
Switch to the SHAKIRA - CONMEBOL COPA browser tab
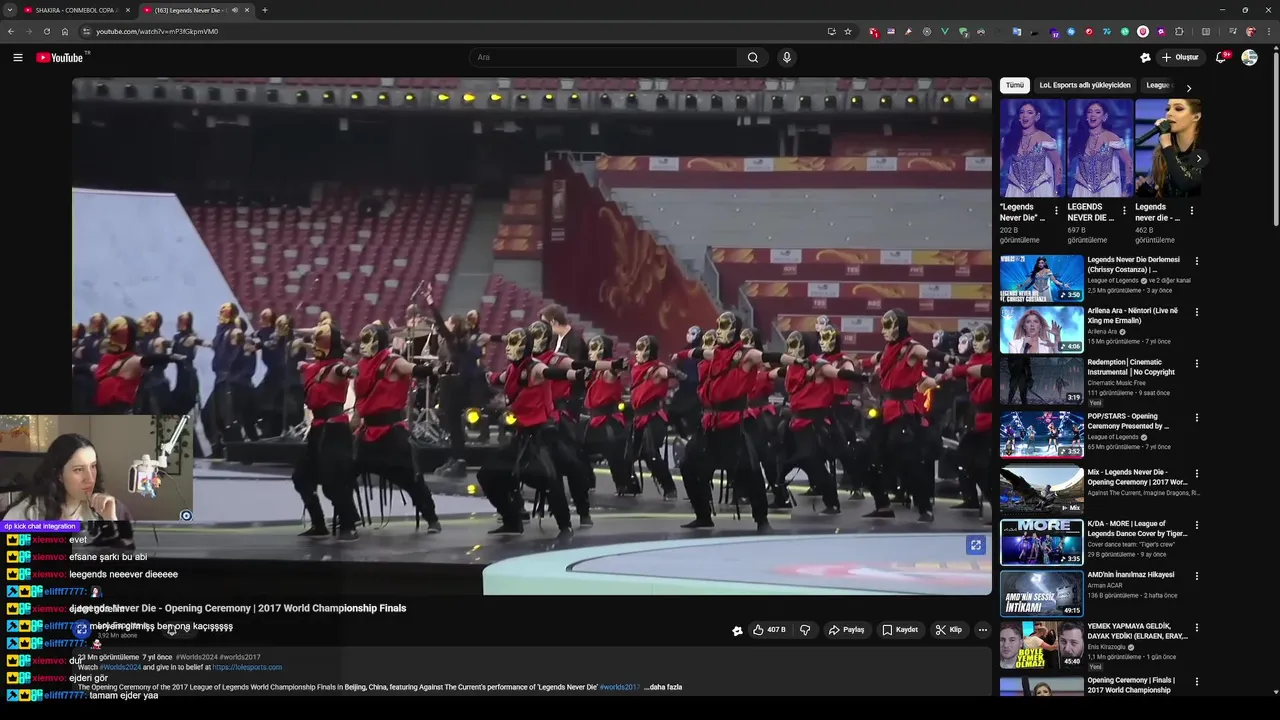tap(76, 10)
